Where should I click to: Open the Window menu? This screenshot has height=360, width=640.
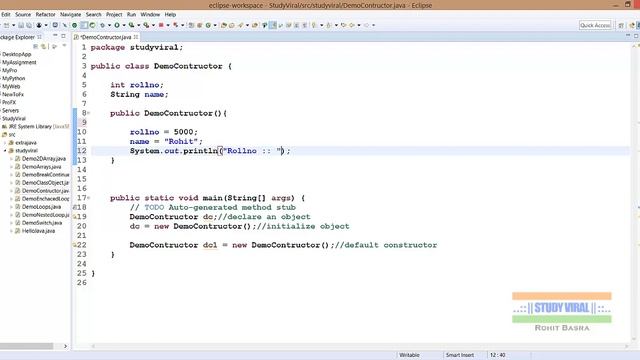click(x=150, y=14)
